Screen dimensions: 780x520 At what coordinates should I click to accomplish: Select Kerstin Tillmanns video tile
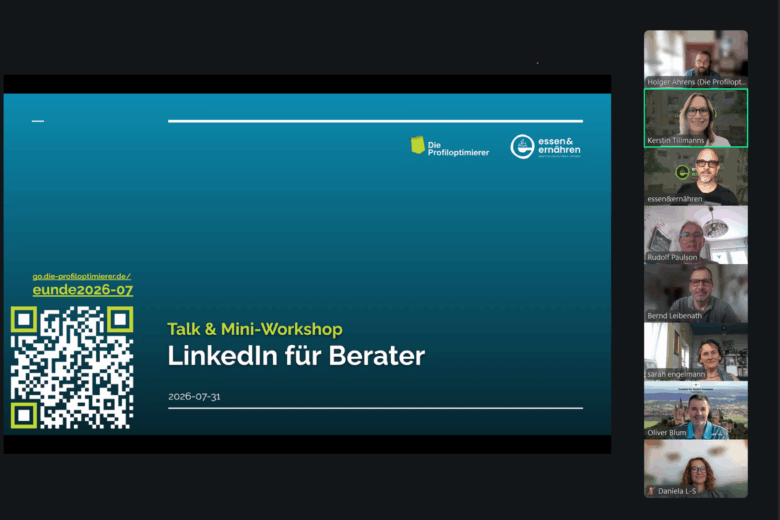(x=695, y=118)
